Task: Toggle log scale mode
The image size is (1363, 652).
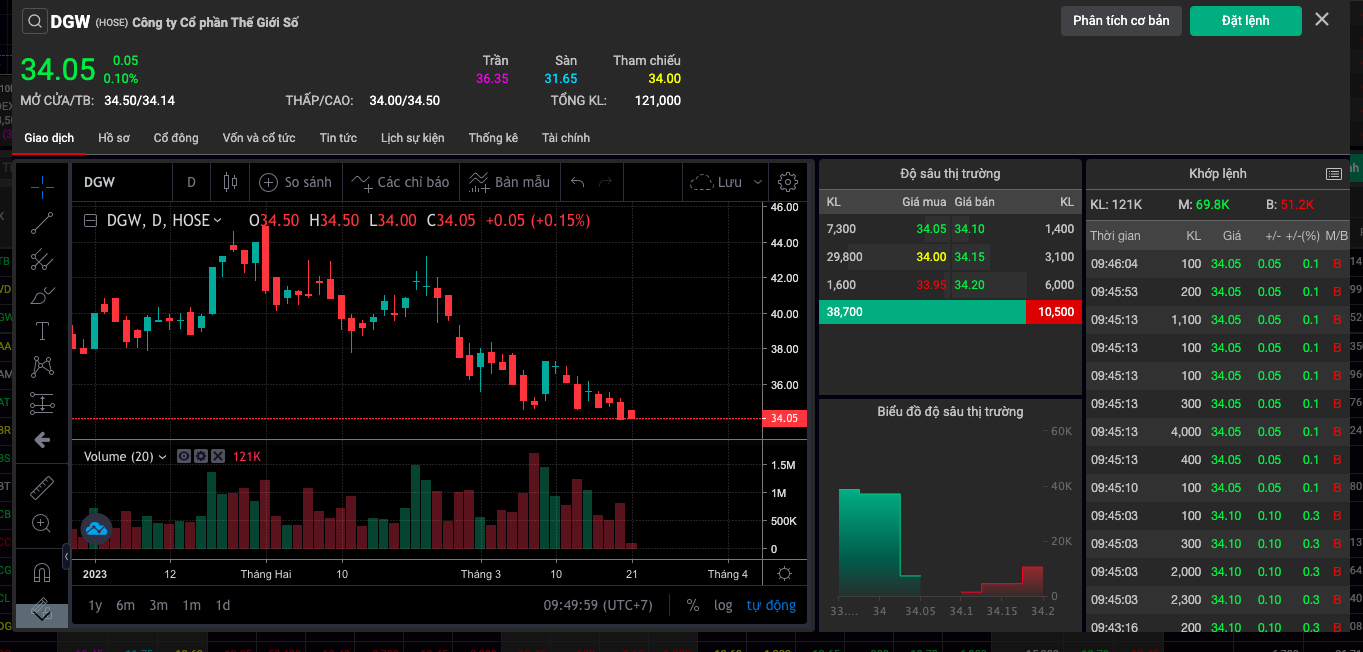Action: pos(723,605)
